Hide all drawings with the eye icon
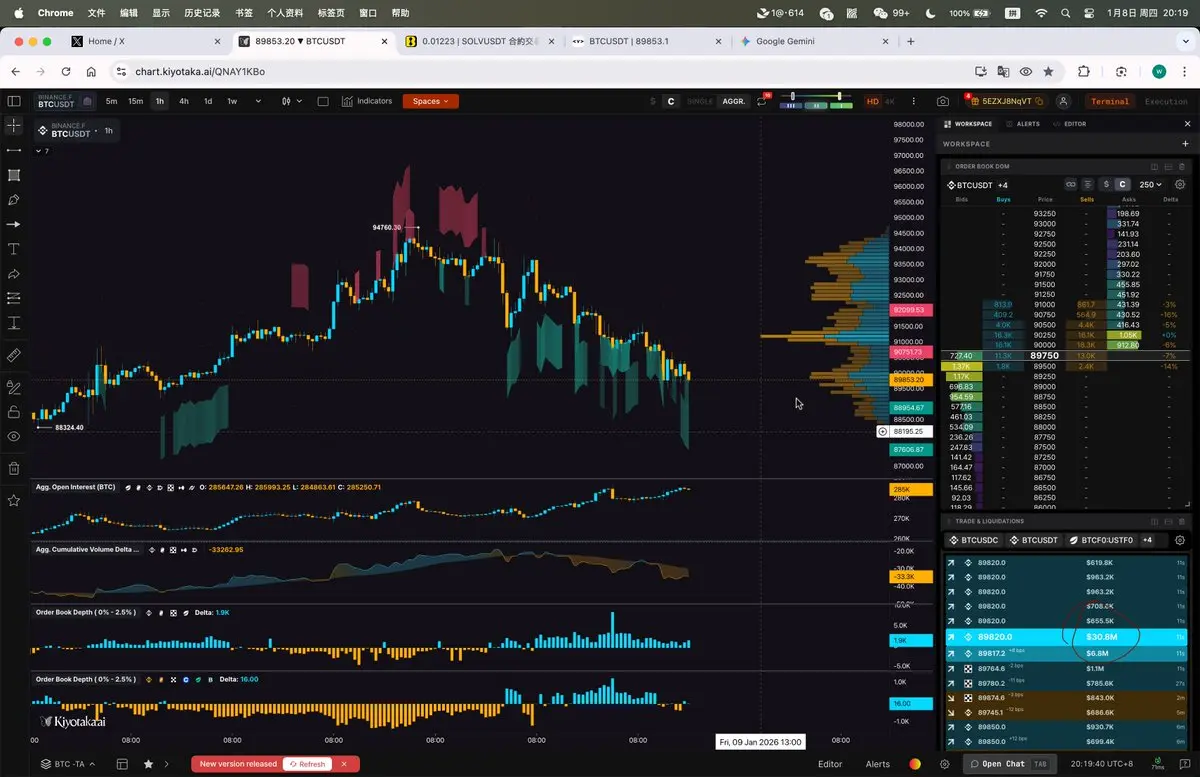The width and height of the screenshot is (1200, 777). click(14, 437)
